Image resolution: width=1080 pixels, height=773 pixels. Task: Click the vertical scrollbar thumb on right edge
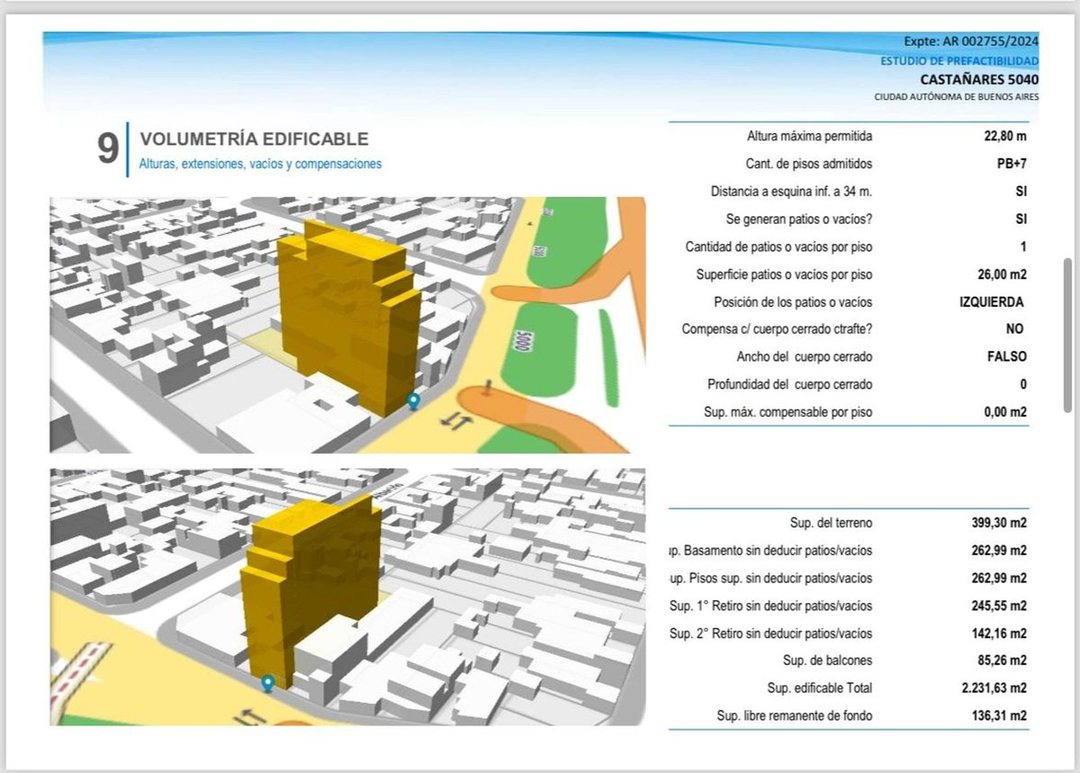pos(1068,336)
